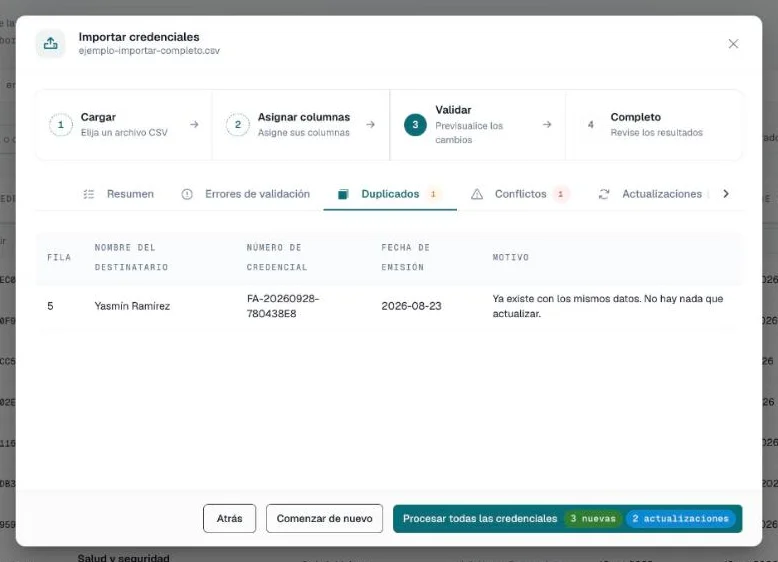Select the Duplicados tab
This screenshot has width=778, height=562.
coord(390,194)
